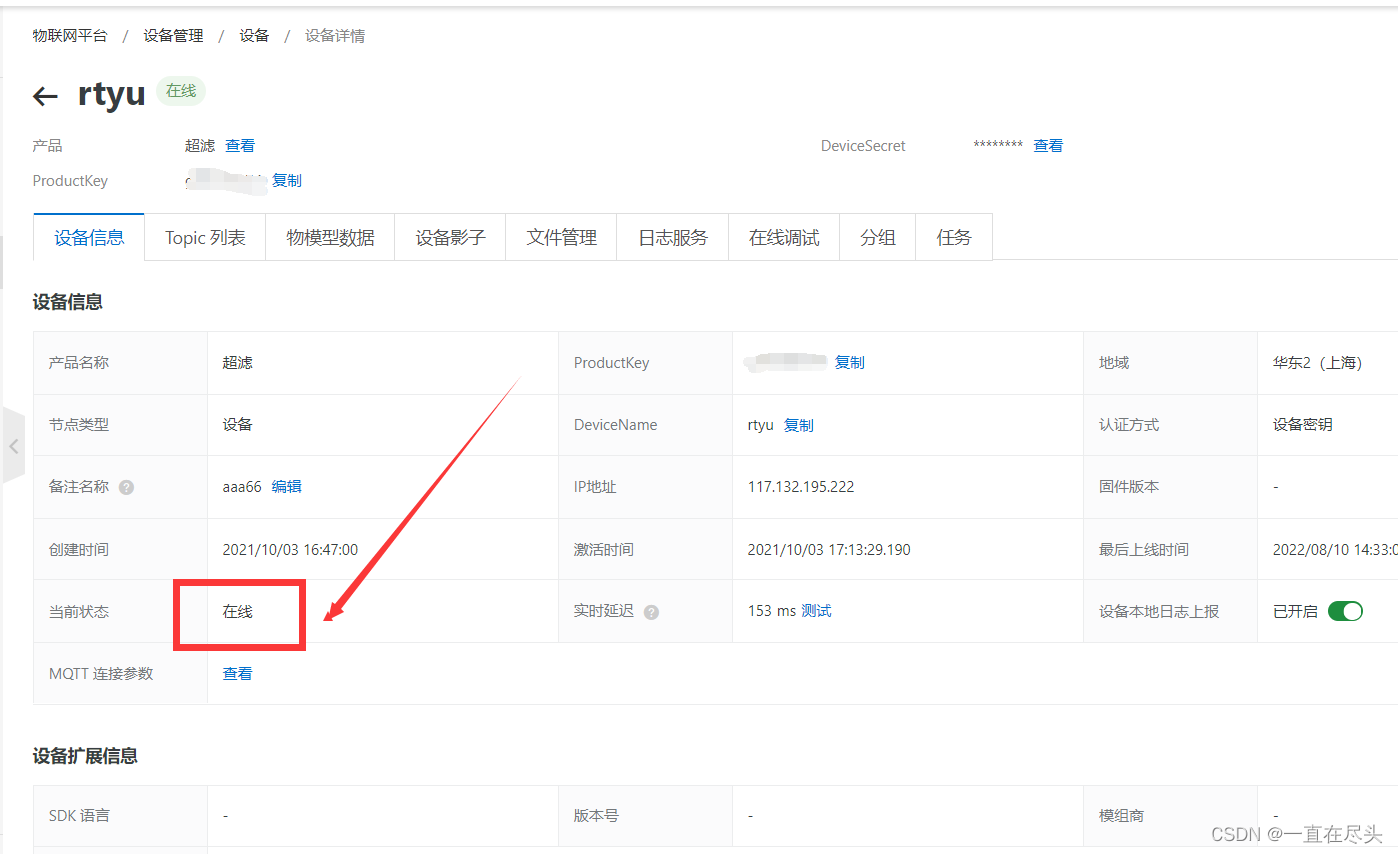The height and width of the screenshot is (854, 1398).
Task: Open the 物模型数据 tab
Action: tap(330, 237)
